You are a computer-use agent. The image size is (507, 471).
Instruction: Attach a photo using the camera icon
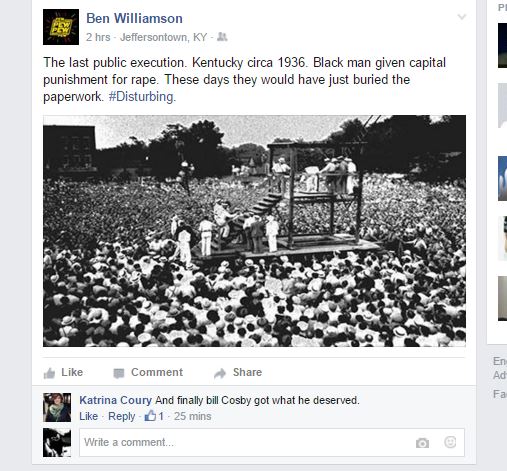422,443
